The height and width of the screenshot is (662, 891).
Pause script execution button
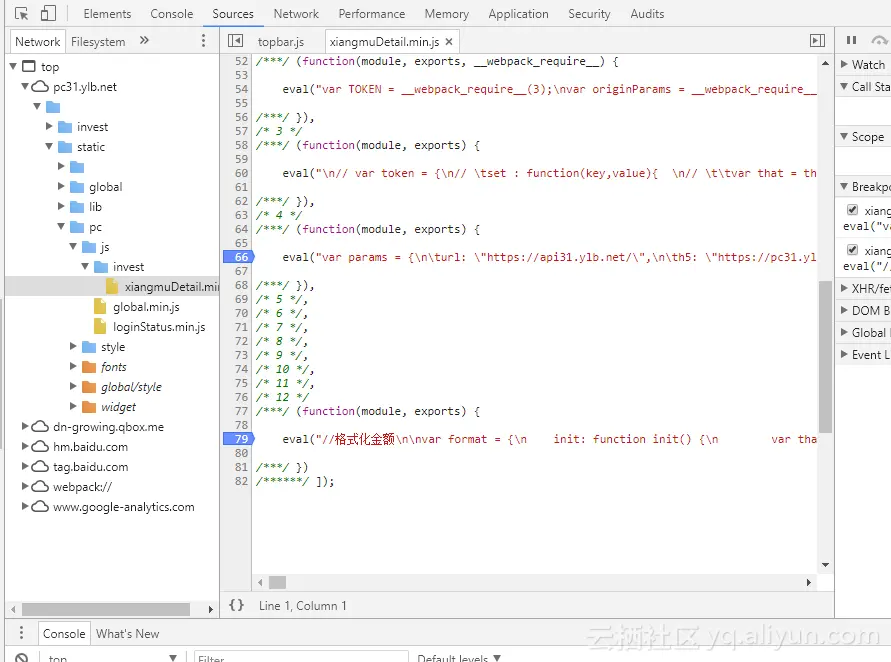851,40
